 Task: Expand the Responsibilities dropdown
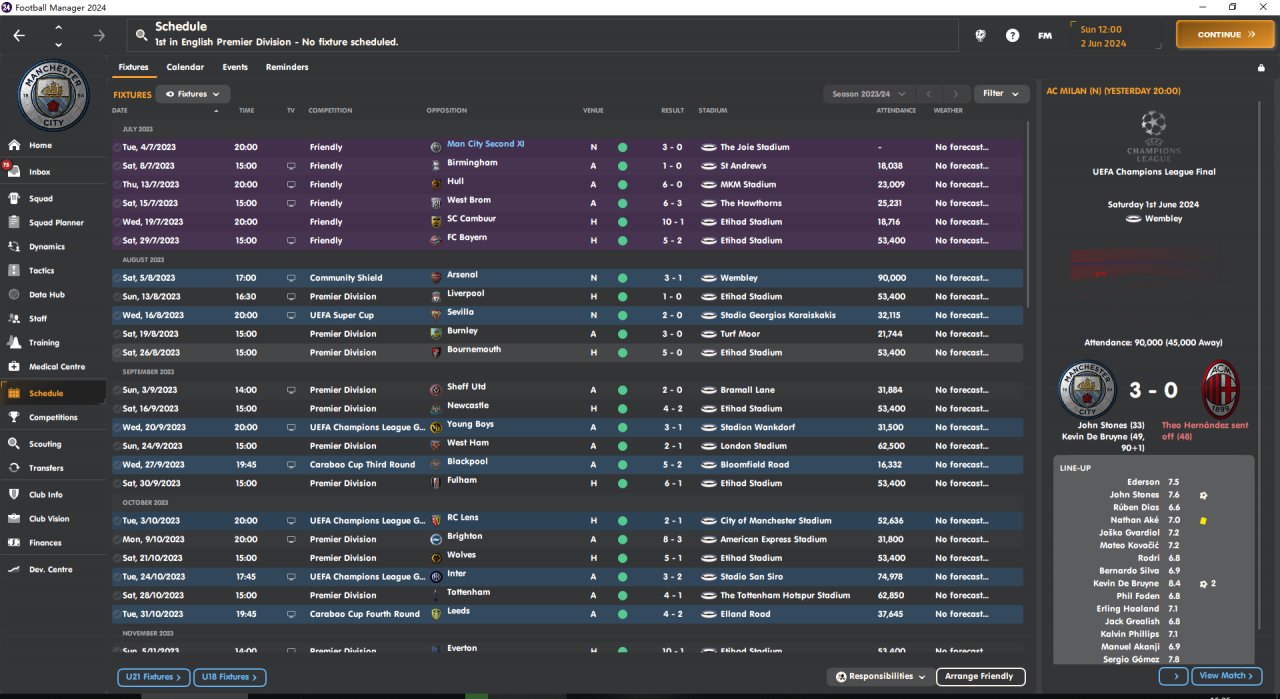tap(880, 677)
